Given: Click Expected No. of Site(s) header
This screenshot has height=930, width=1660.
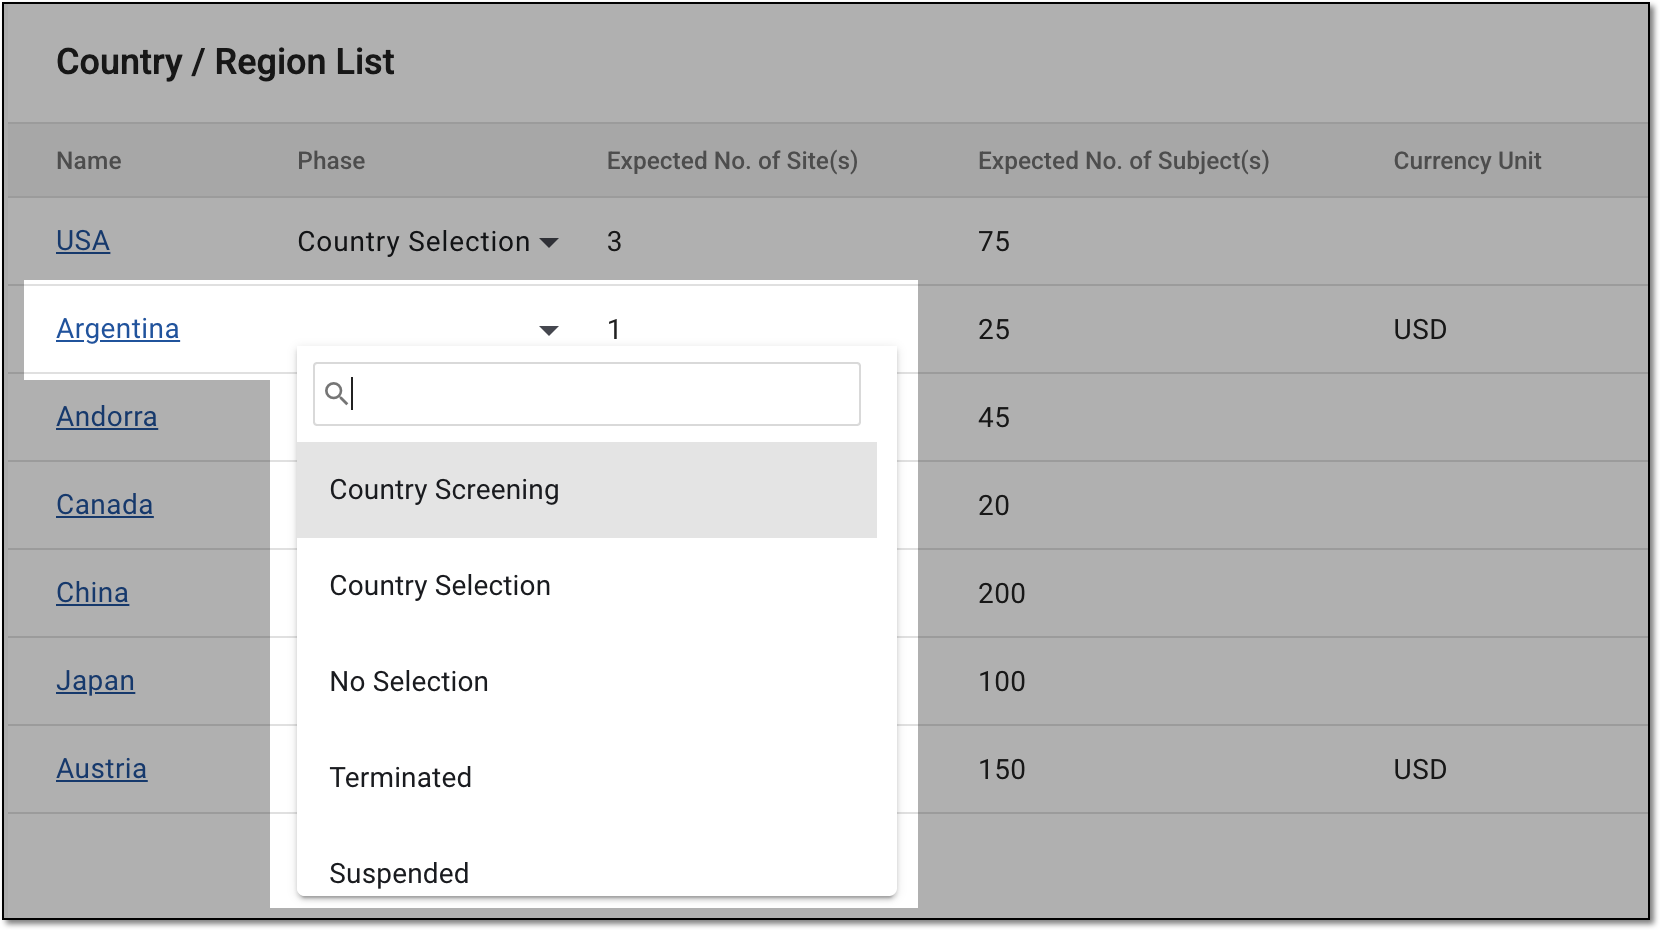Looking at the screenshot, I should (x=732, y=161).
